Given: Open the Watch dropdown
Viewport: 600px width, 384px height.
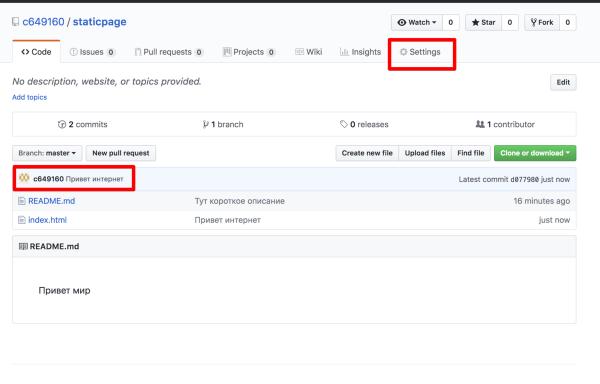Looking at the screenshot, I should (417, 23).
